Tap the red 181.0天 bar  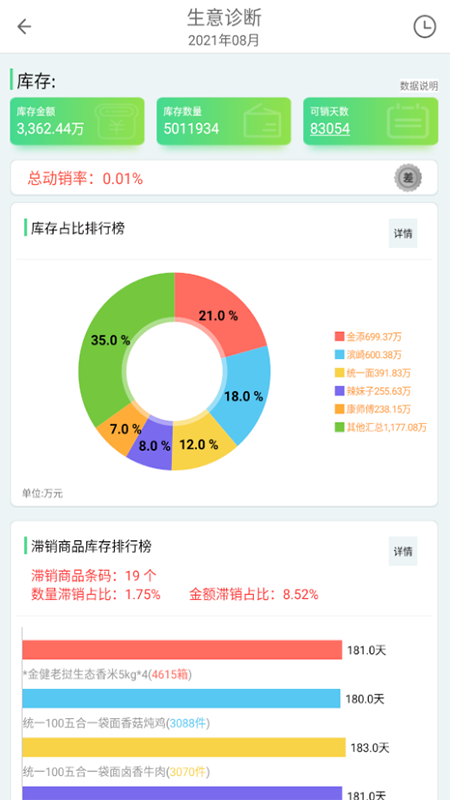182,650
